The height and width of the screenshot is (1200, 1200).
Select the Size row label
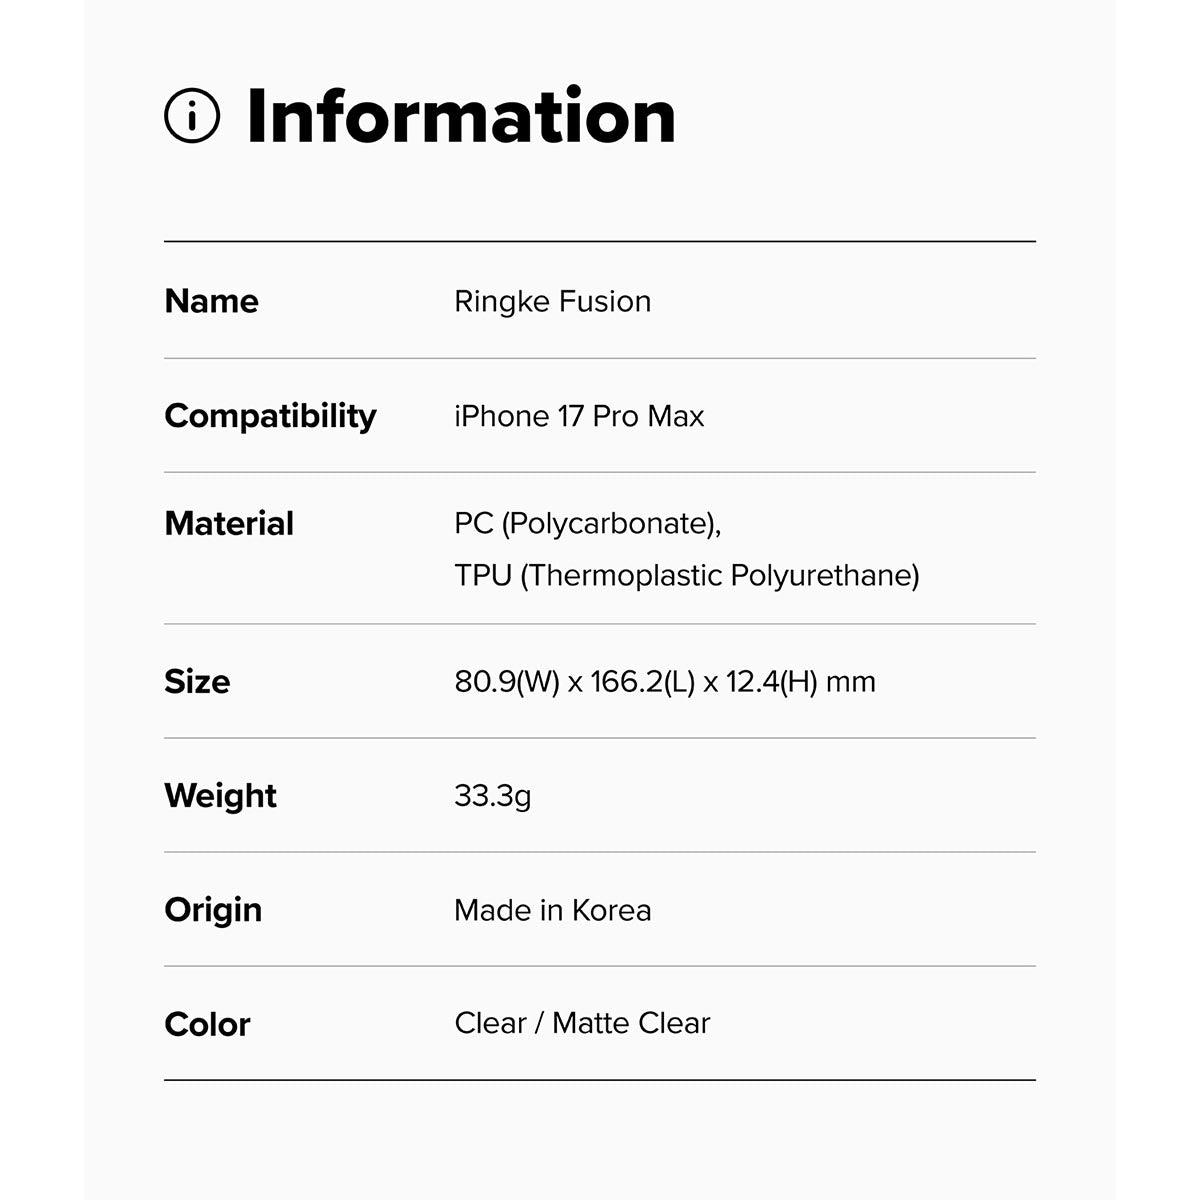[197, 681]
